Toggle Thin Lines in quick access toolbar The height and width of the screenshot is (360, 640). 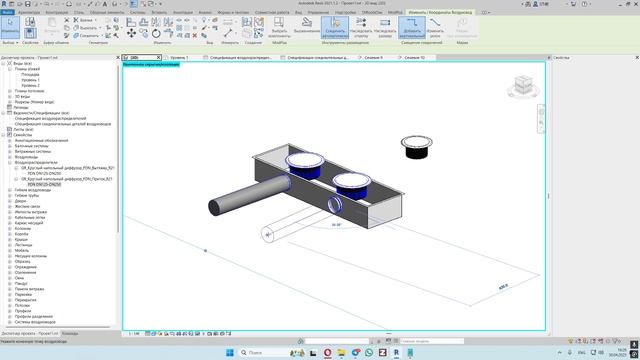(133, 4)
